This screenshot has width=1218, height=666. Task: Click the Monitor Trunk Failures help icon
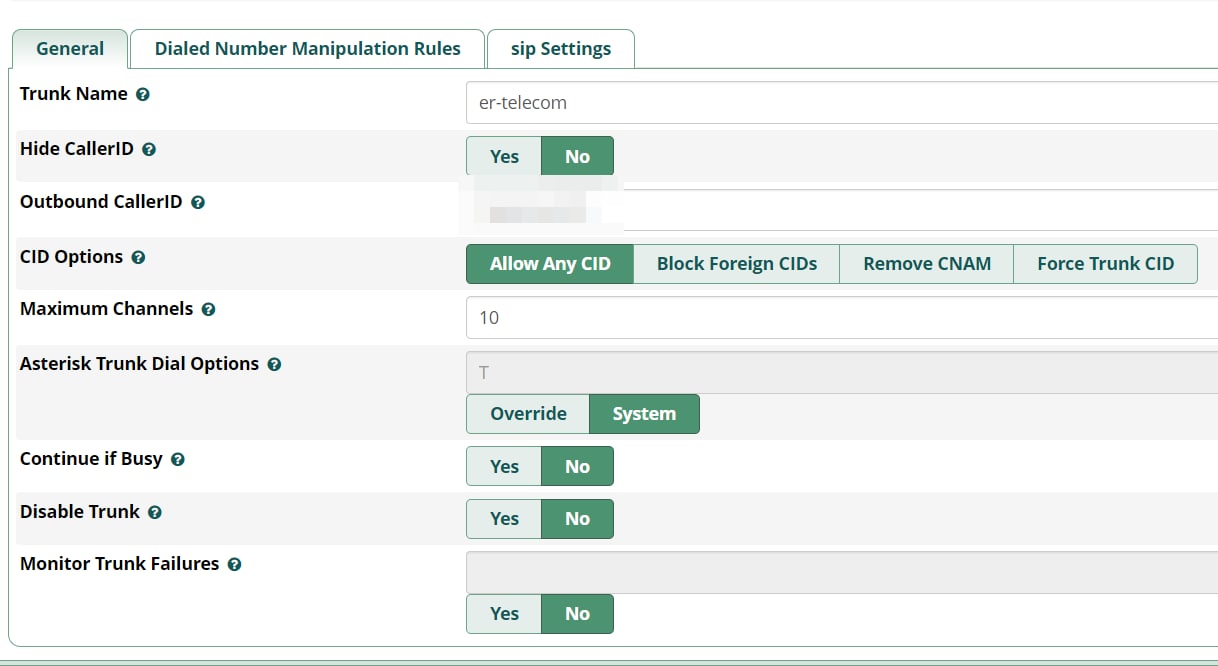click(x=234, y=565)
